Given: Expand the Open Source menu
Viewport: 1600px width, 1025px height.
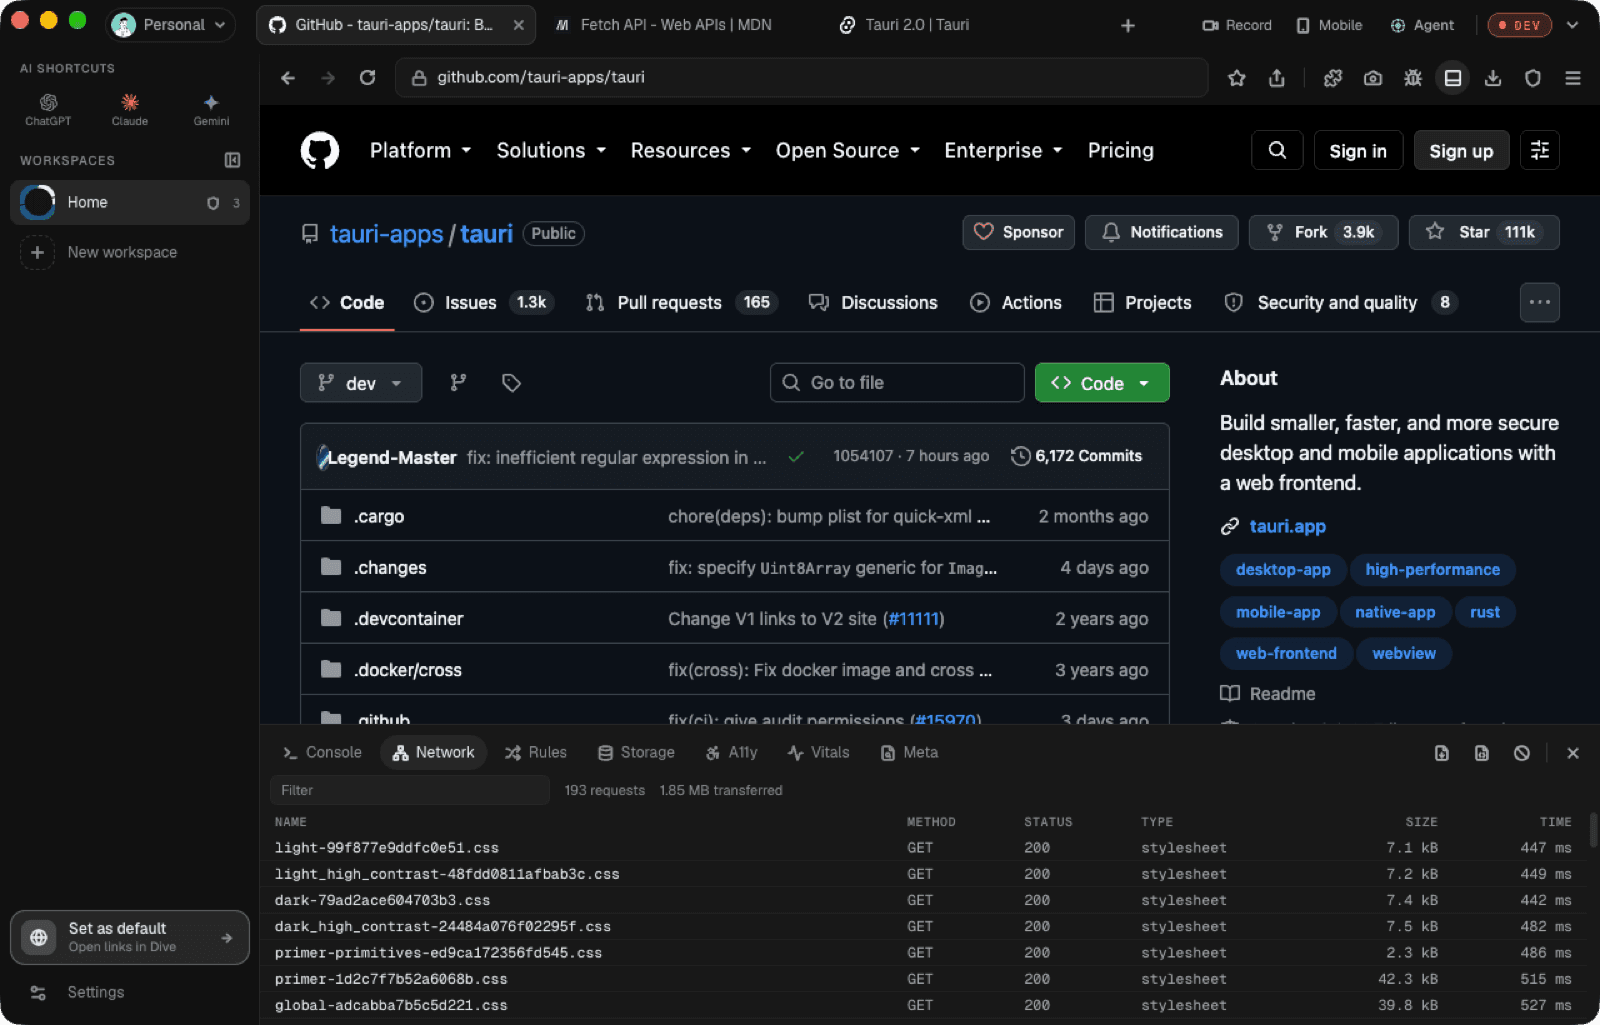Looking at the screenshot, I should pos(848,150).
